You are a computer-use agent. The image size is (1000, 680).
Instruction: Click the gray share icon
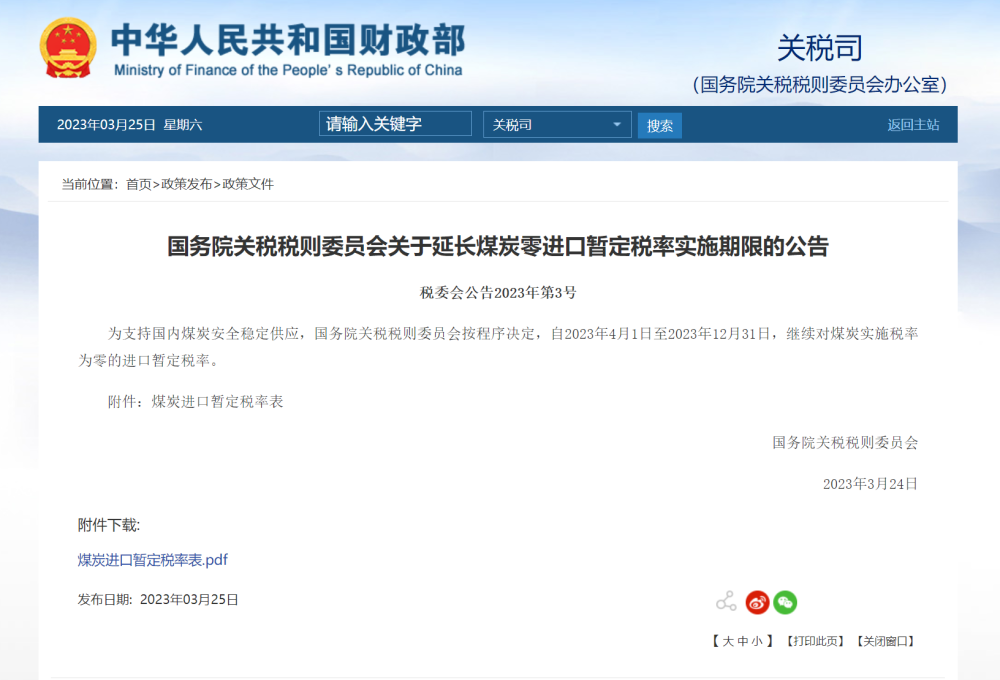(x=726, y=602)
